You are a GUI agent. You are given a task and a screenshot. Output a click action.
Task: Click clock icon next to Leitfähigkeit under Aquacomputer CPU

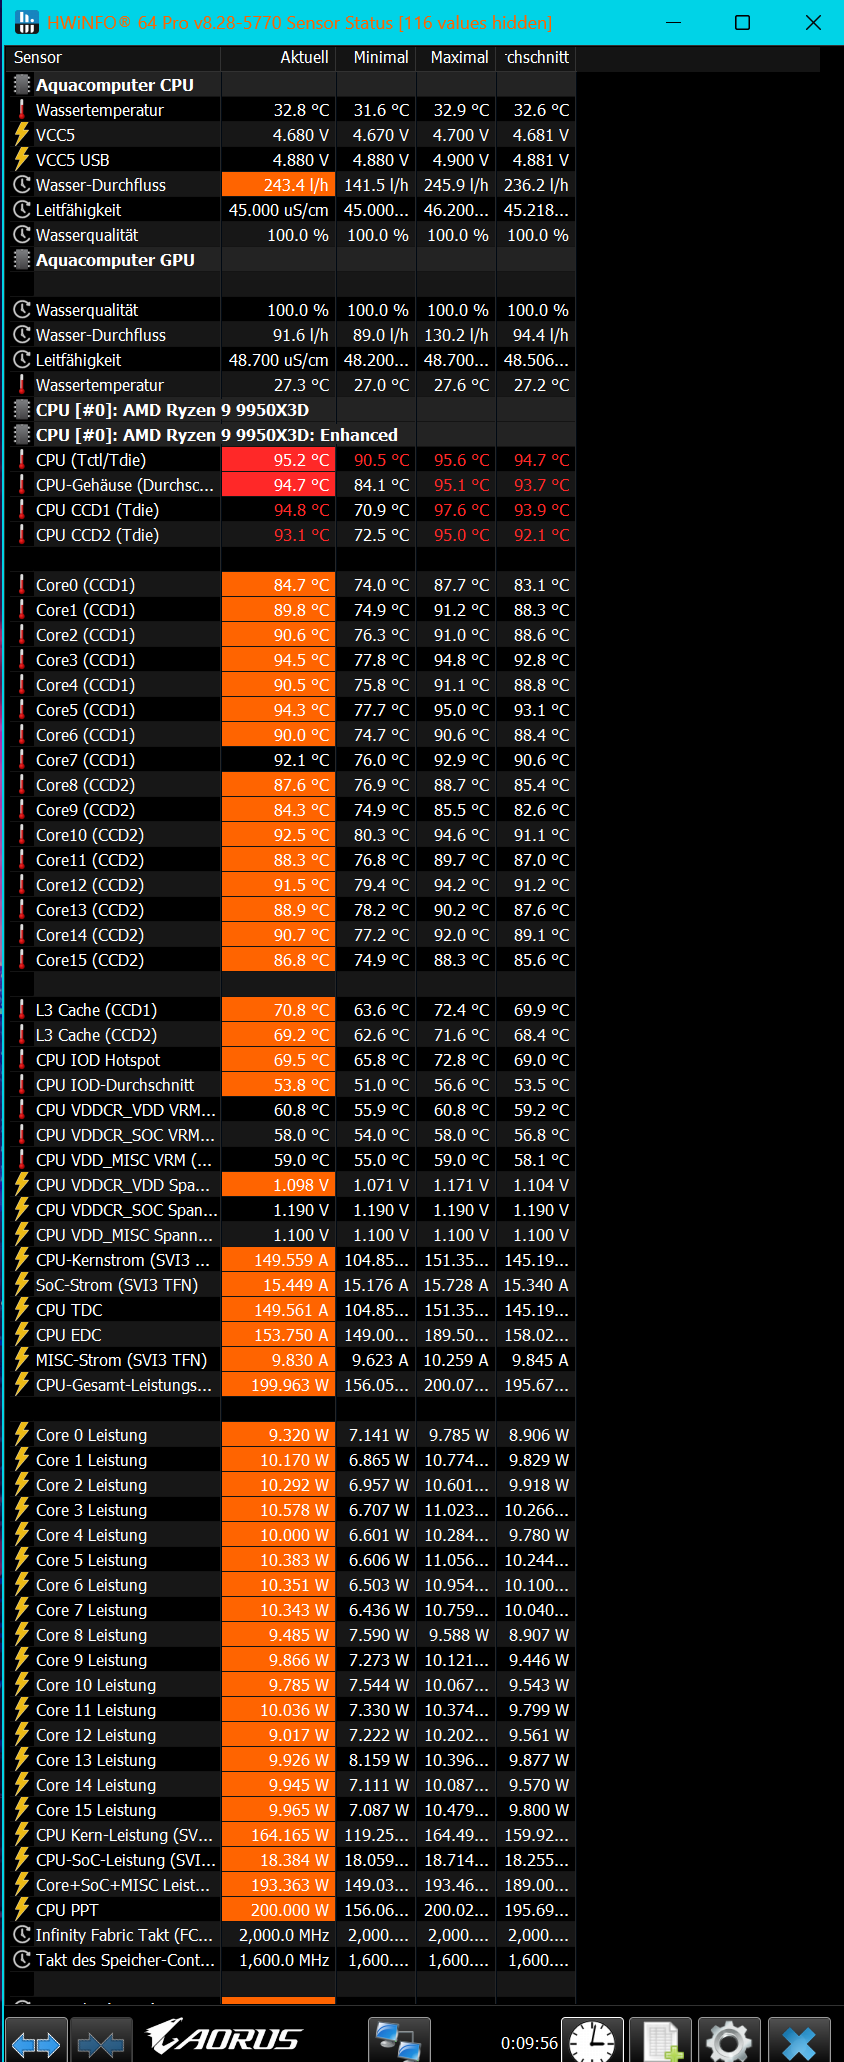coord(22,210)
